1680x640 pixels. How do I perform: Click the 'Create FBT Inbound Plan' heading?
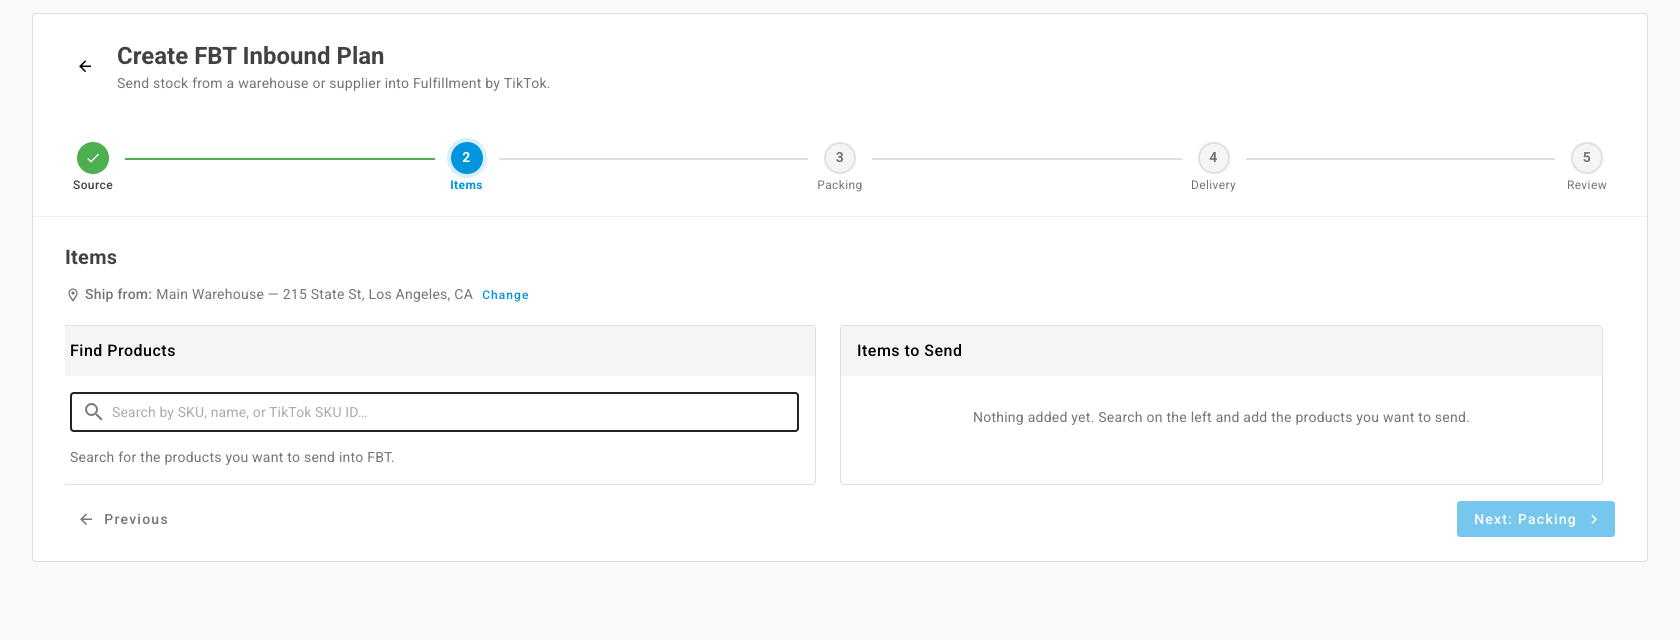[250, 56]
